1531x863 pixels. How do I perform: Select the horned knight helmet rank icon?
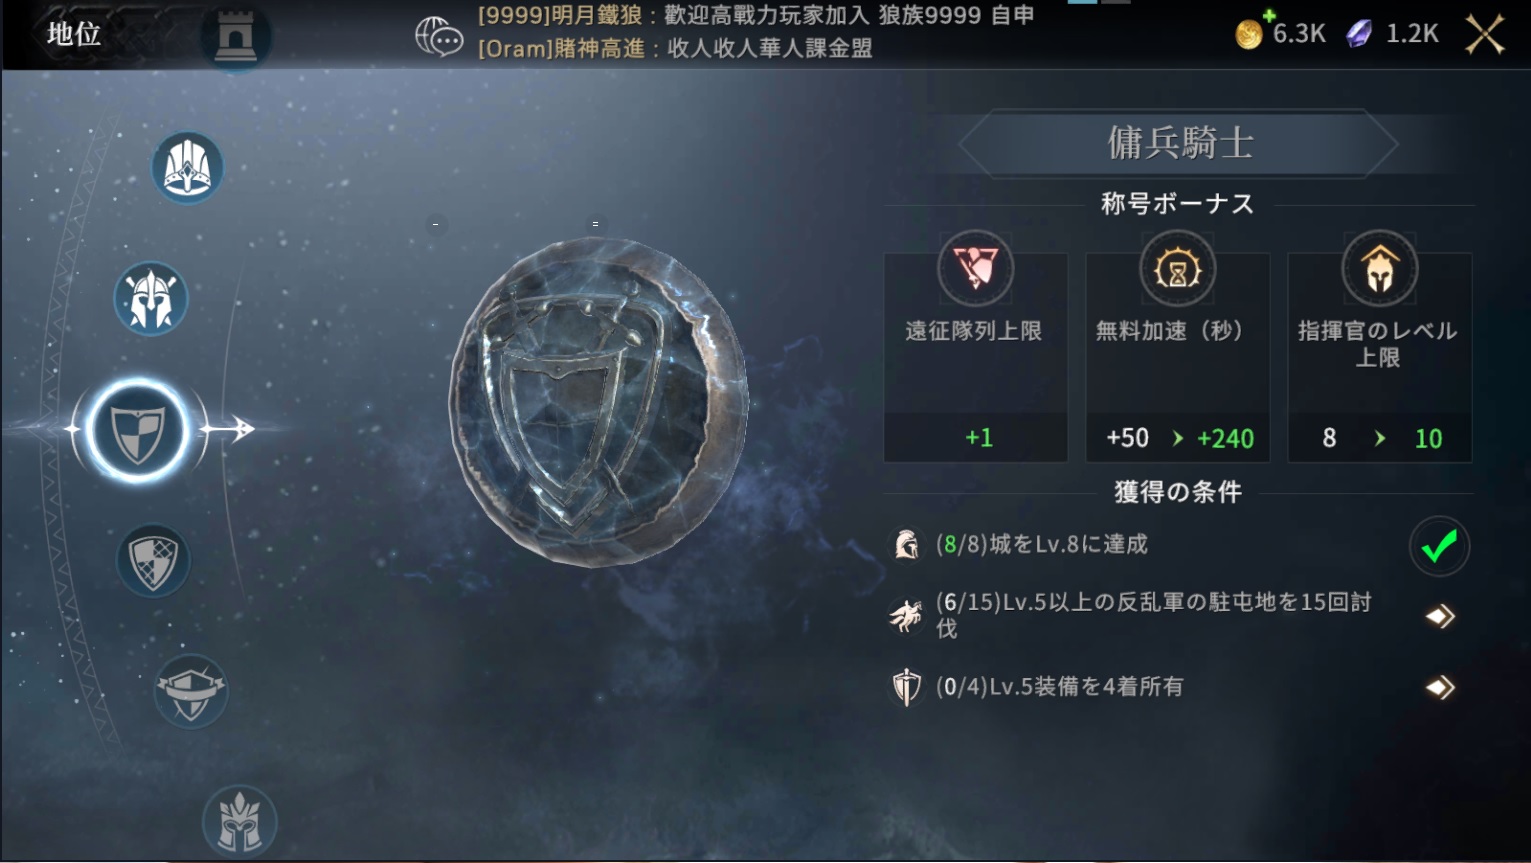[x=151, y=299]
